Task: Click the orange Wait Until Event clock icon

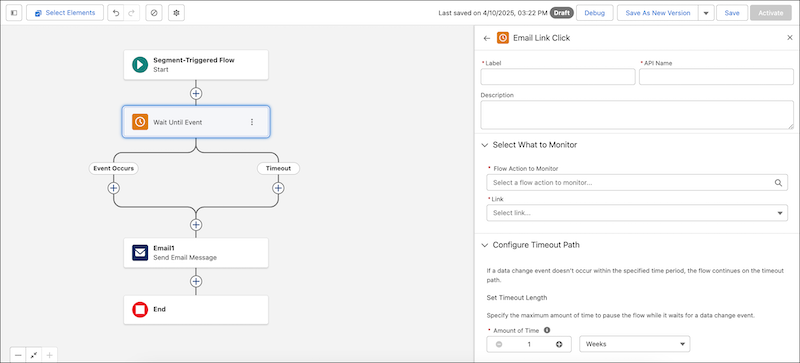Action: click(140, 122)
